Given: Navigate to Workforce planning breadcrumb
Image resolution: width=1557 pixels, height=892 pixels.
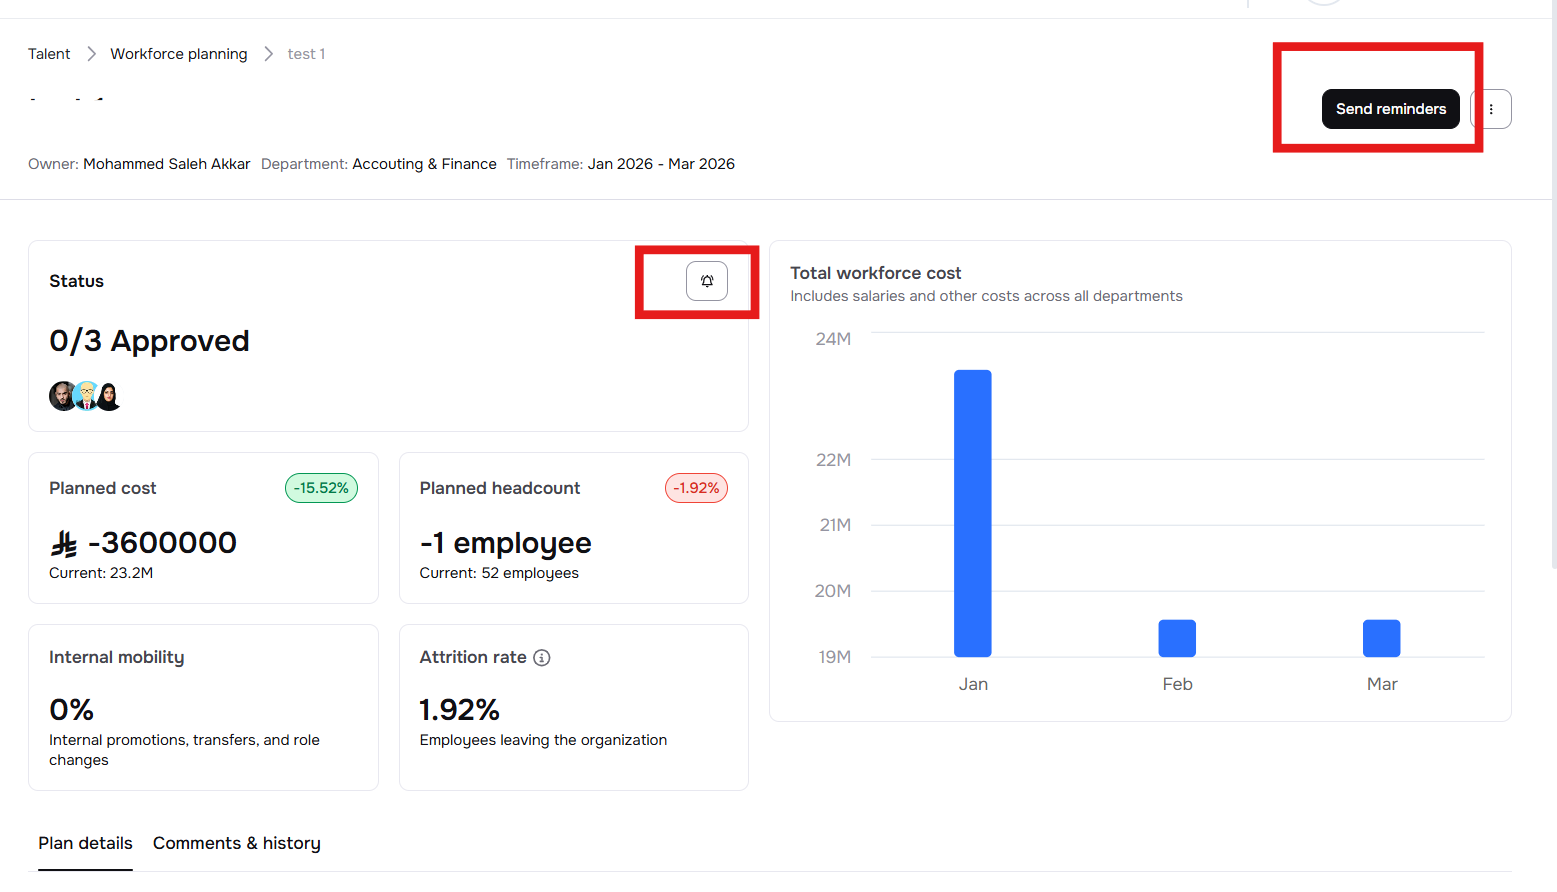Looking at the screenshot, I should pos(178,54).
